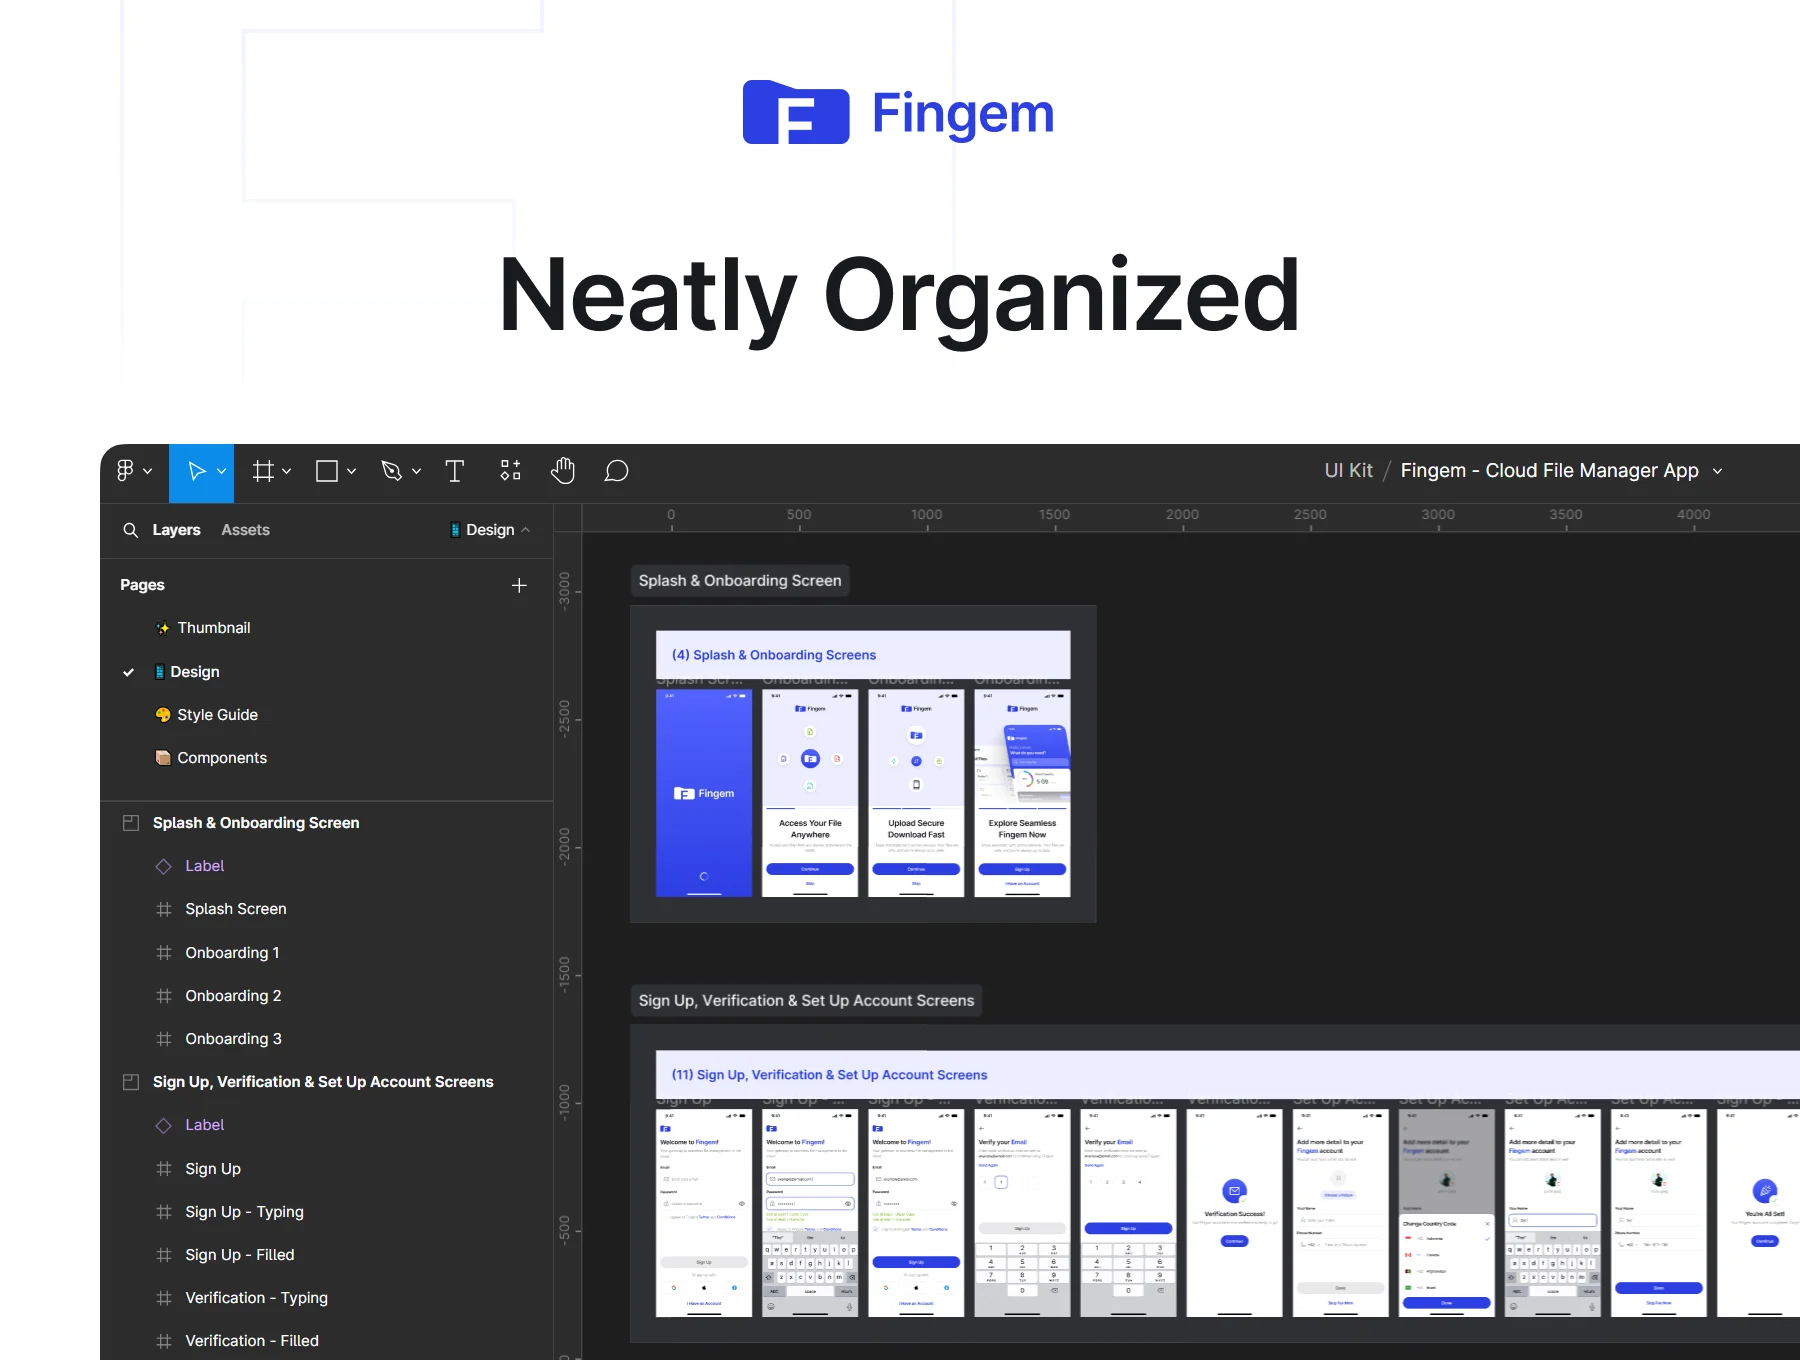Select the Onboarding 2 layer

(x=233, y=996)
